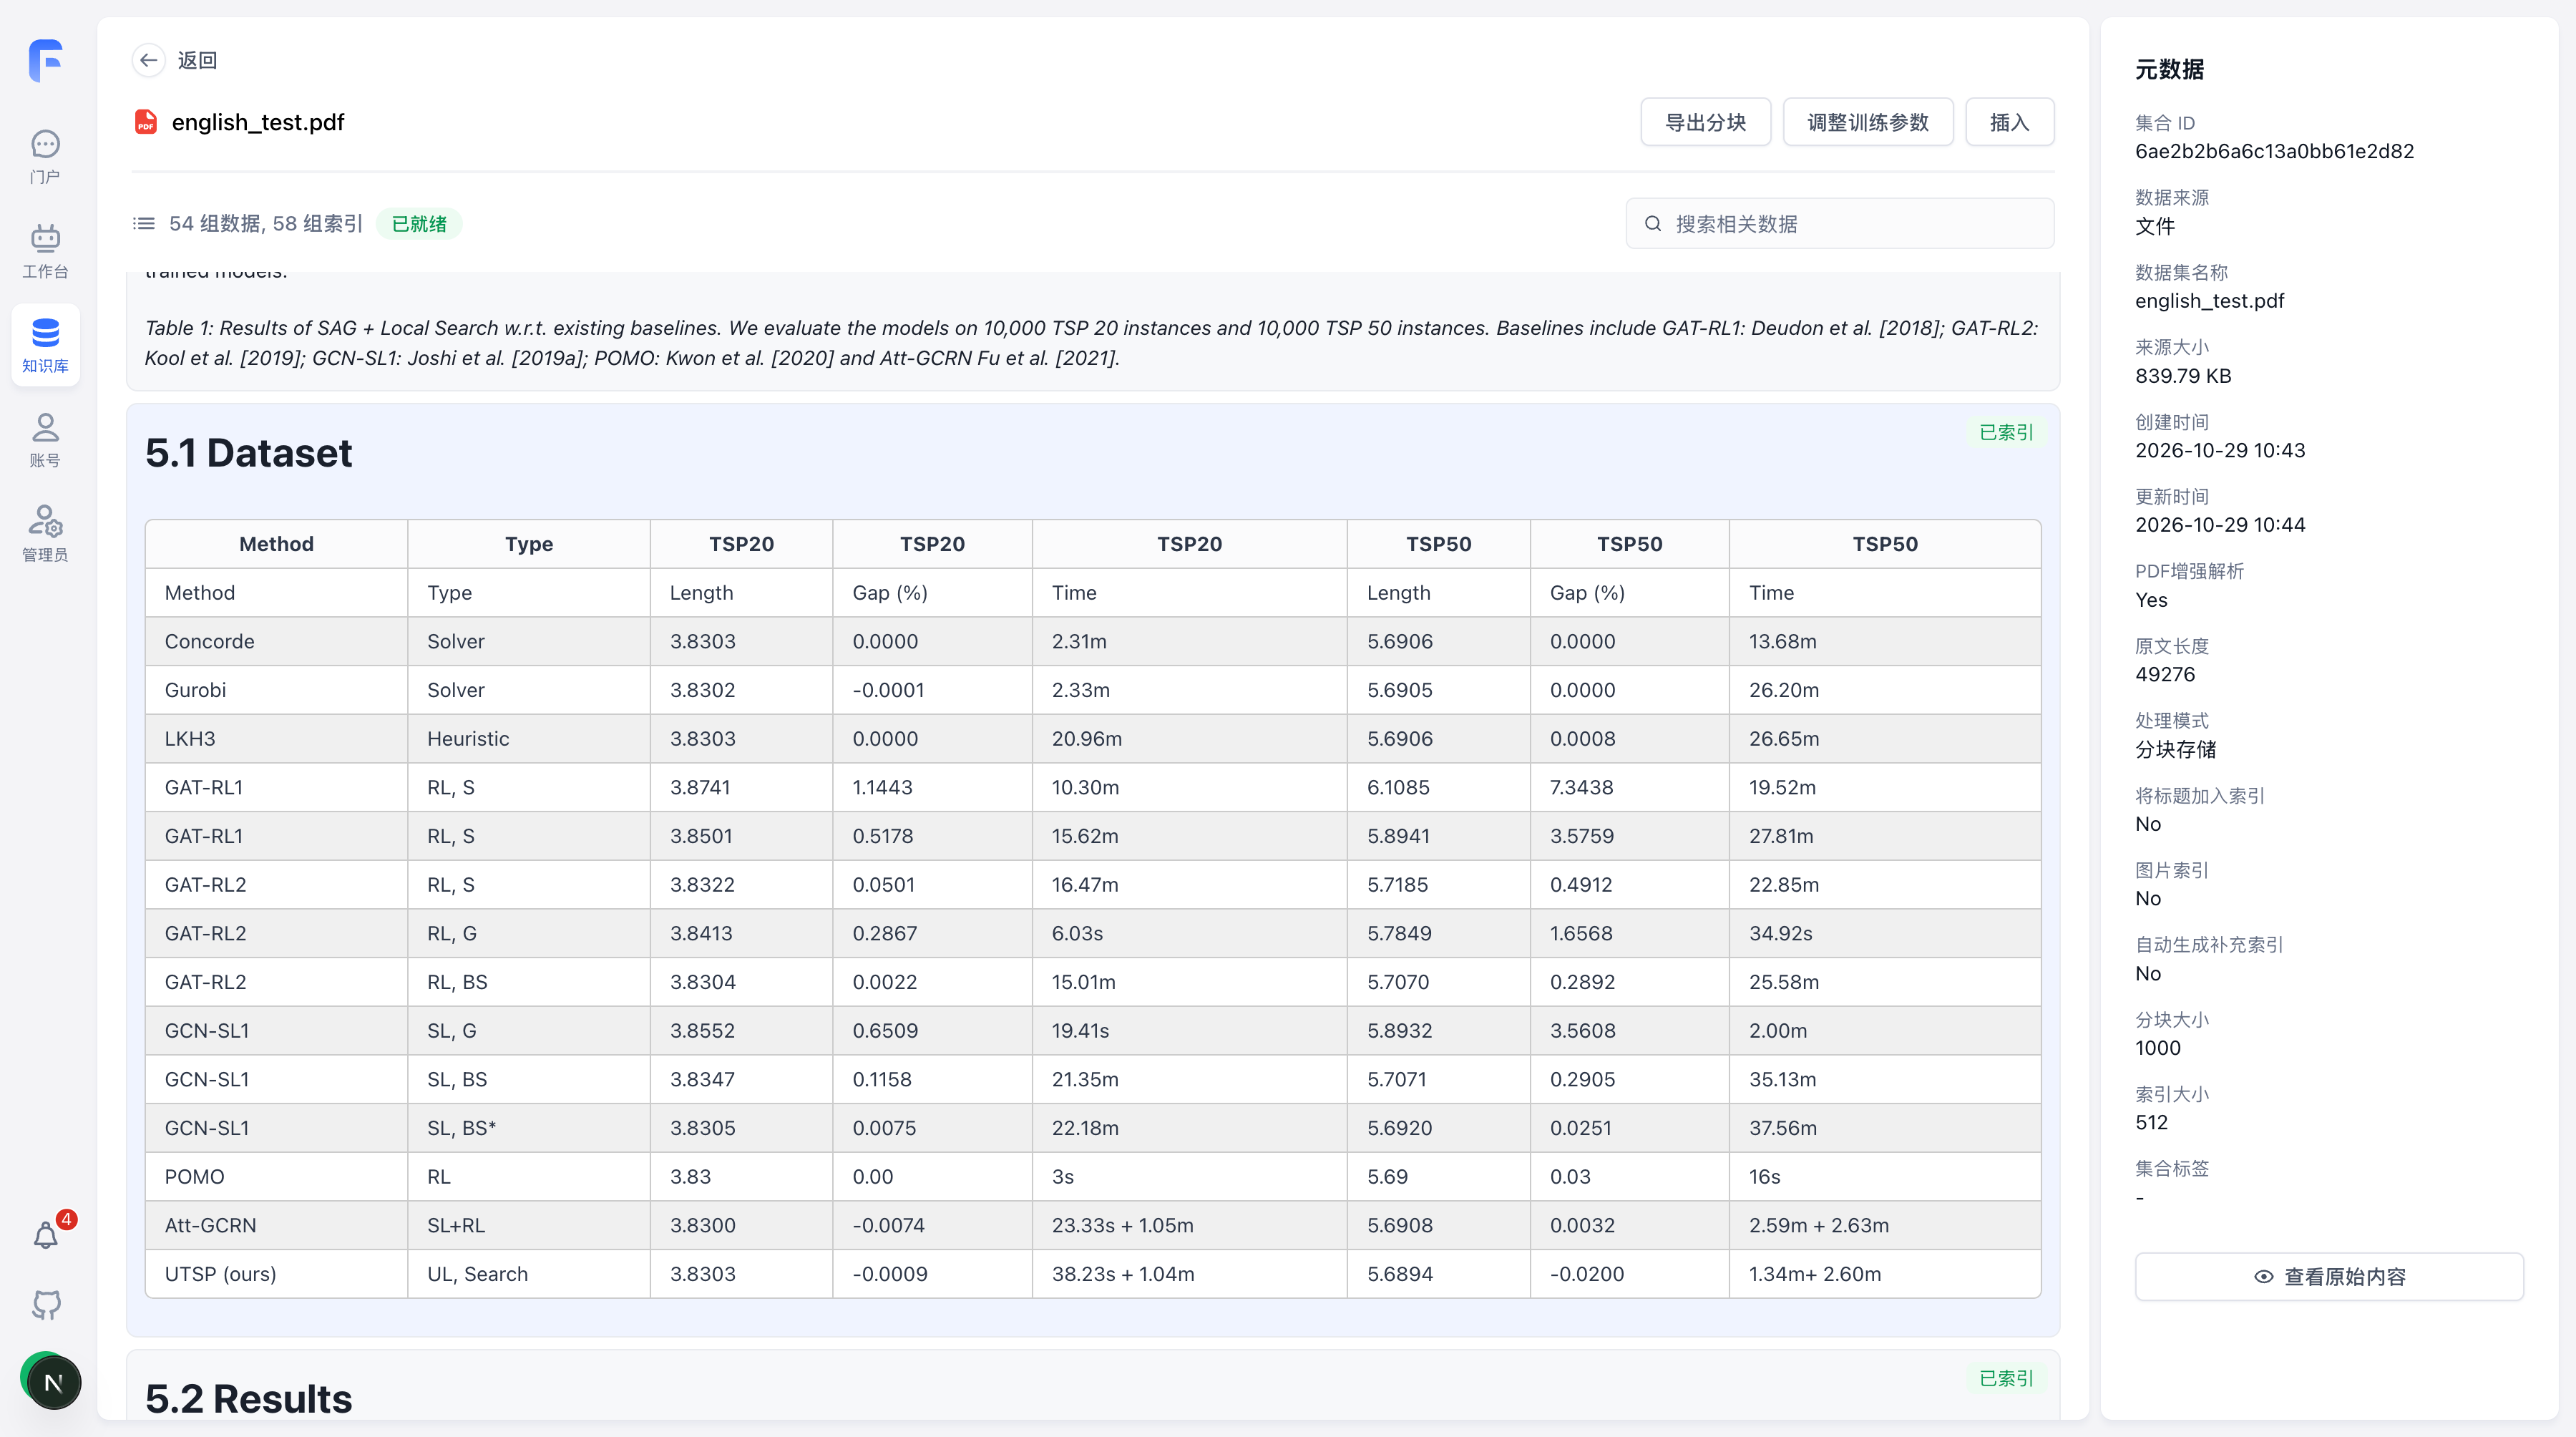Click the 2.59m + 2.63m time cell

pyautogui.click(x=1884, y=1225)
